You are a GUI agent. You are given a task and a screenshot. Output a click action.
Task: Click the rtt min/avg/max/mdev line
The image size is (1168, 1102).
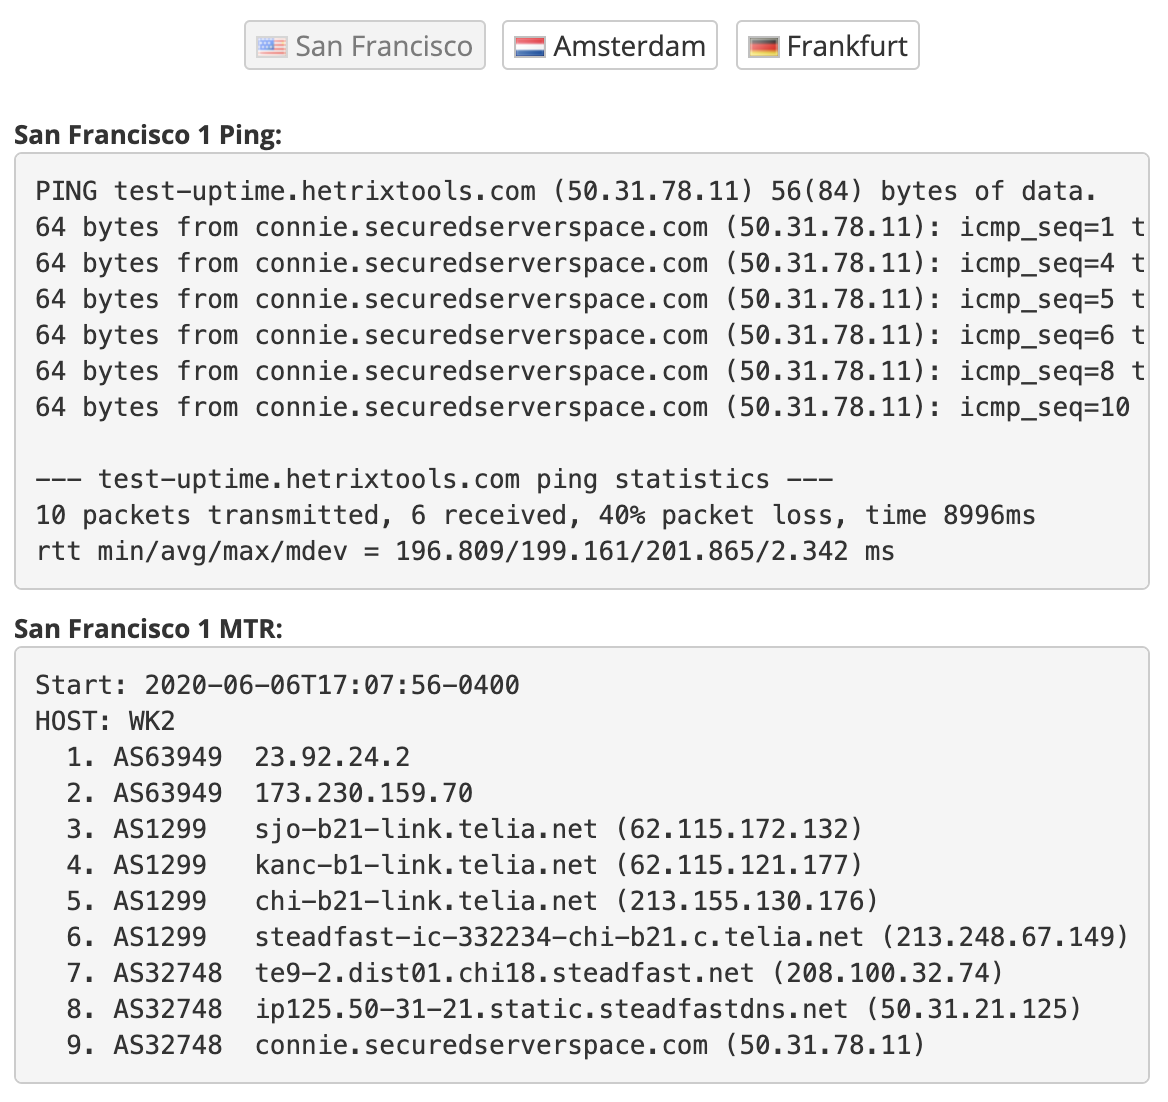[x=464, y=551]
